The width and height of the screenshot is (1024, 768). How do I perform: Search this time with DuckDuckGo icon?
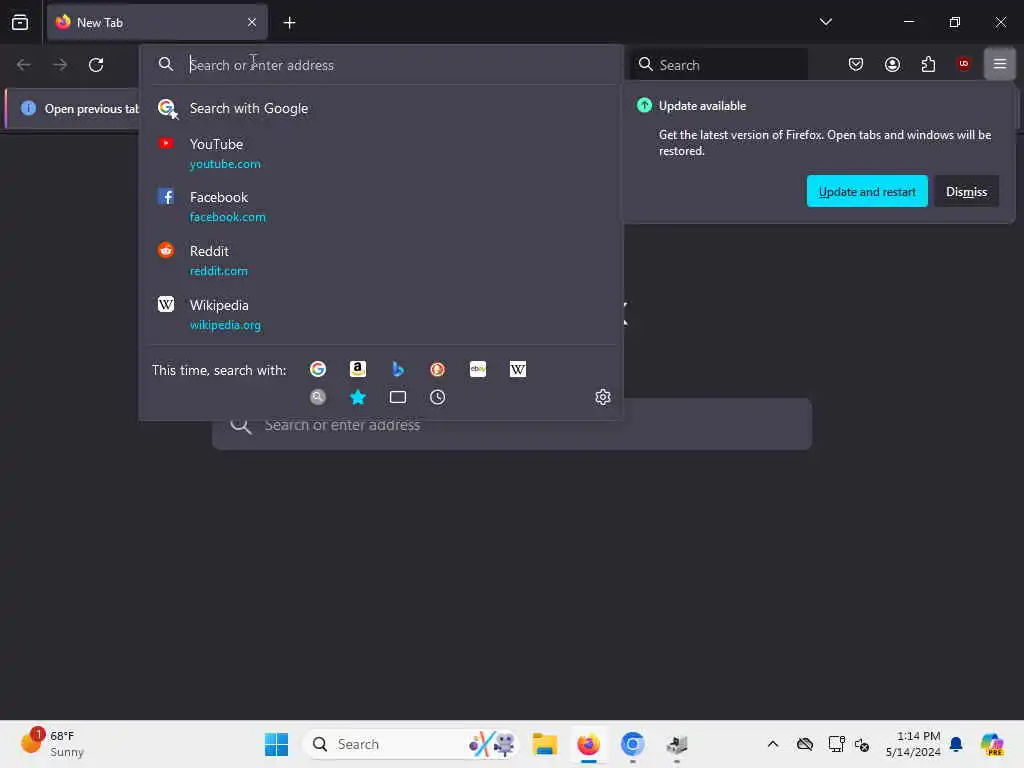[438, 370]
